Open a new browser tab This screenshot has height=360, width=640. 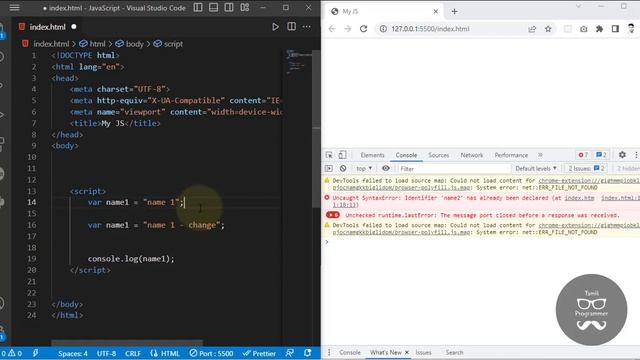click(454, 11)
